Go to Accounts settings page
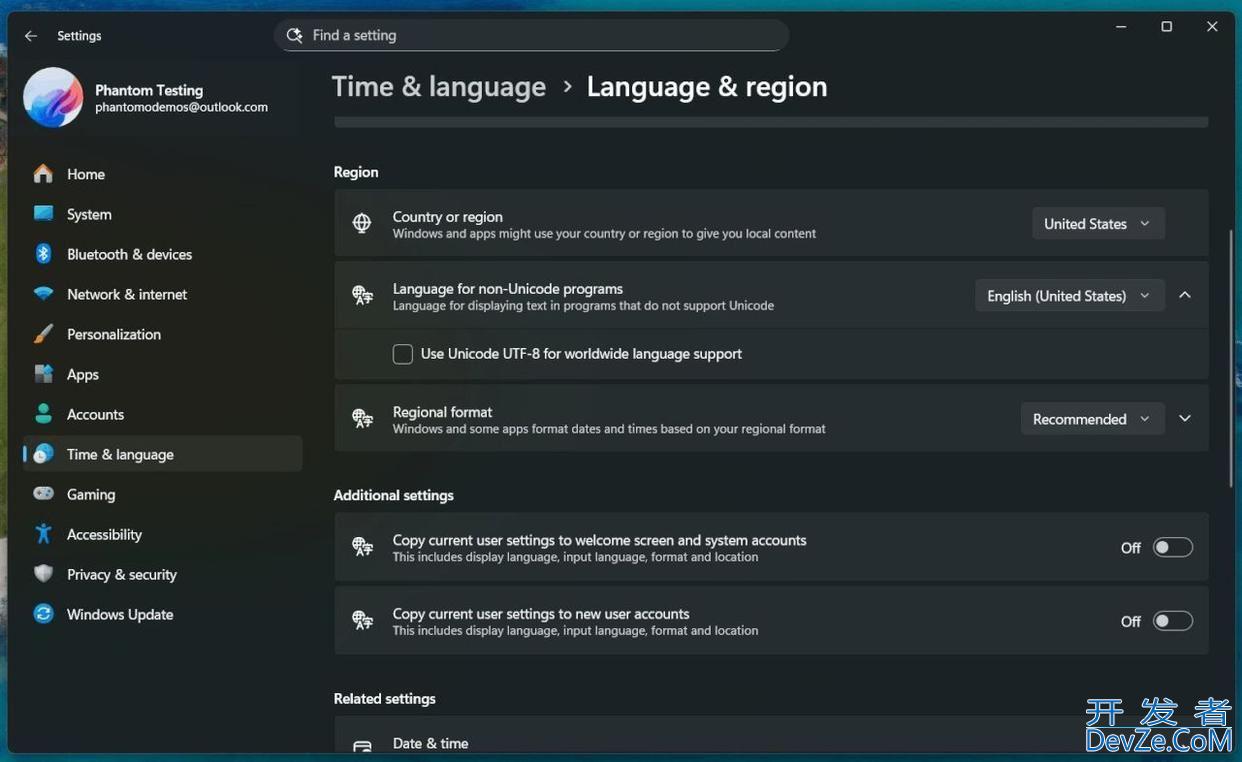The height and width of the screenshot is (762, 1242). coord(95,414)
